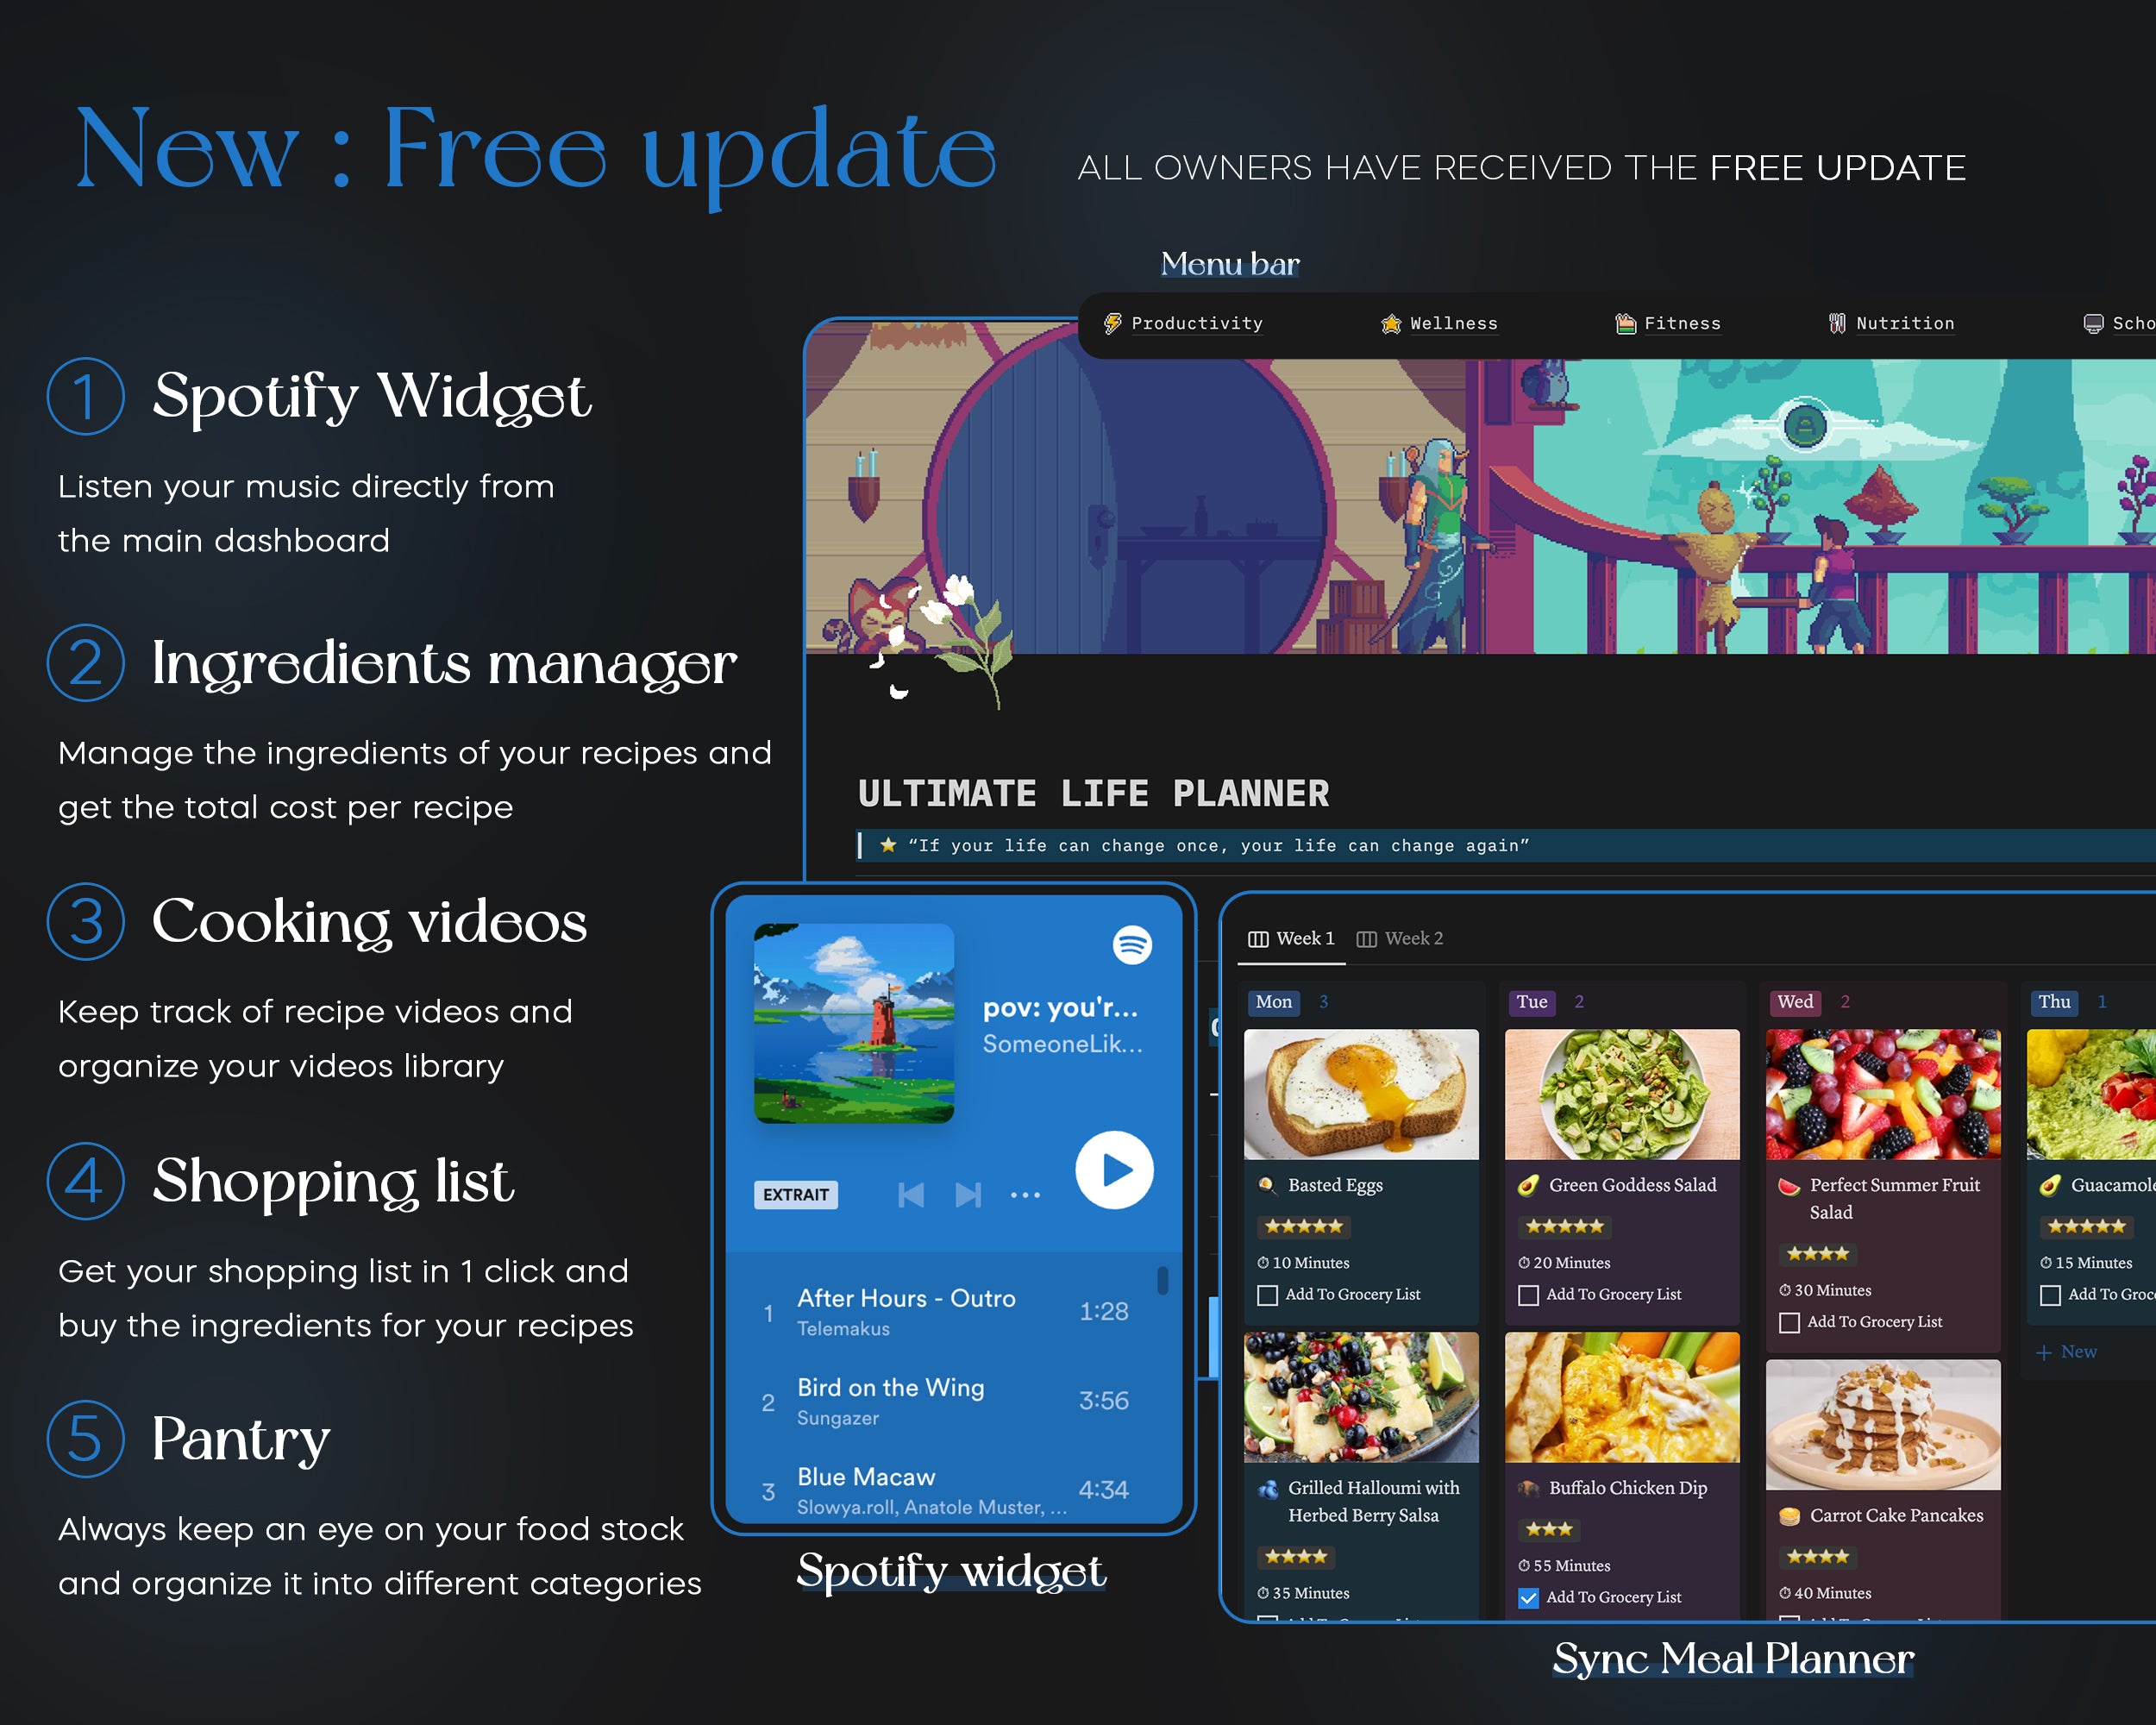The width and height of the screenshot is (2156, 1725).
Task: Select Week 1 tab in meal planner
Action: [1295, 938]
